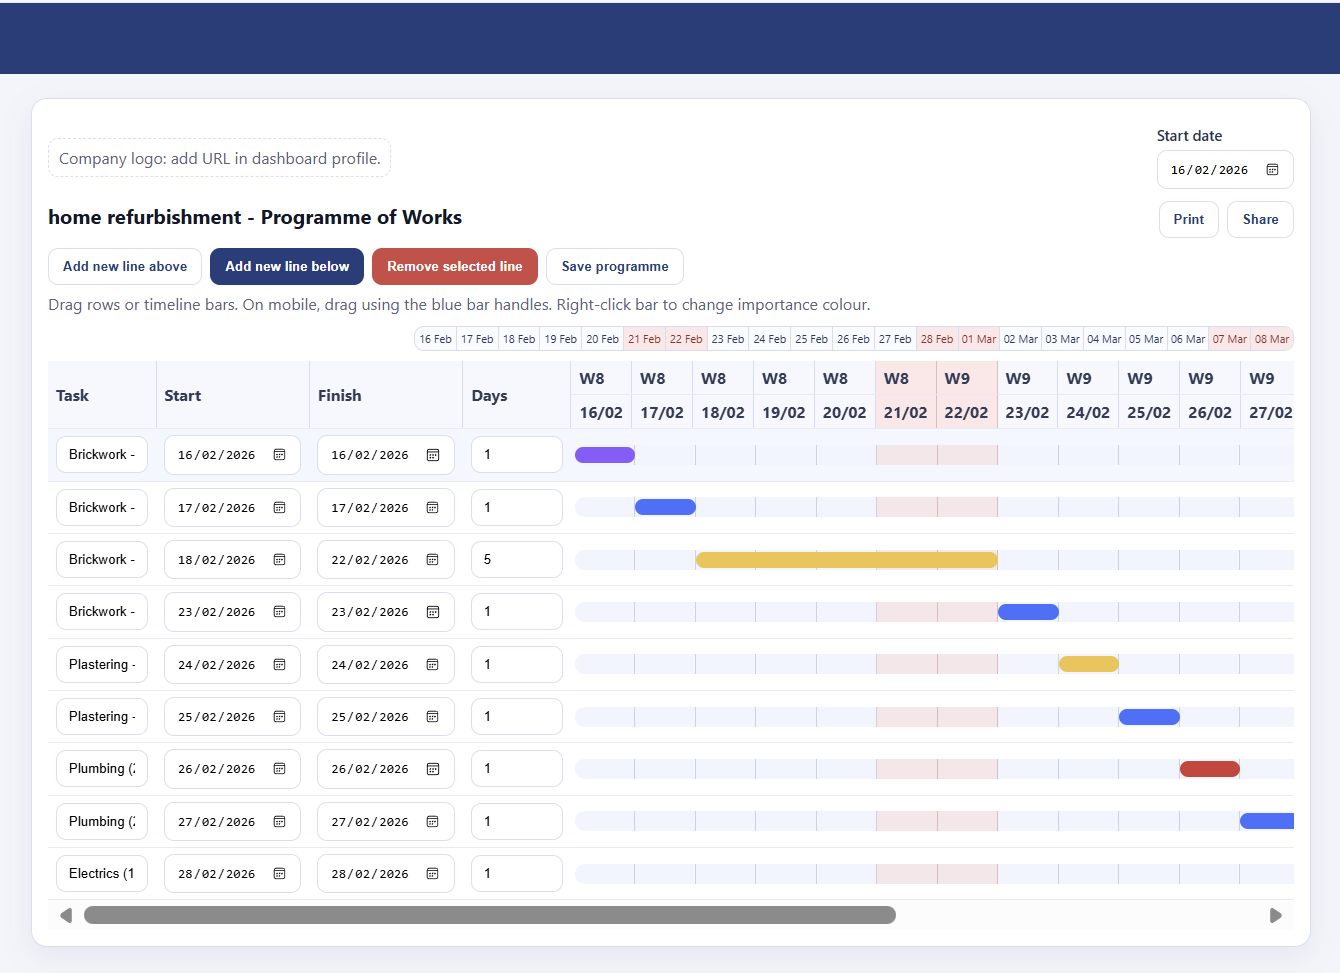Open calendar picker for programme Start date

click(1272, 170)
